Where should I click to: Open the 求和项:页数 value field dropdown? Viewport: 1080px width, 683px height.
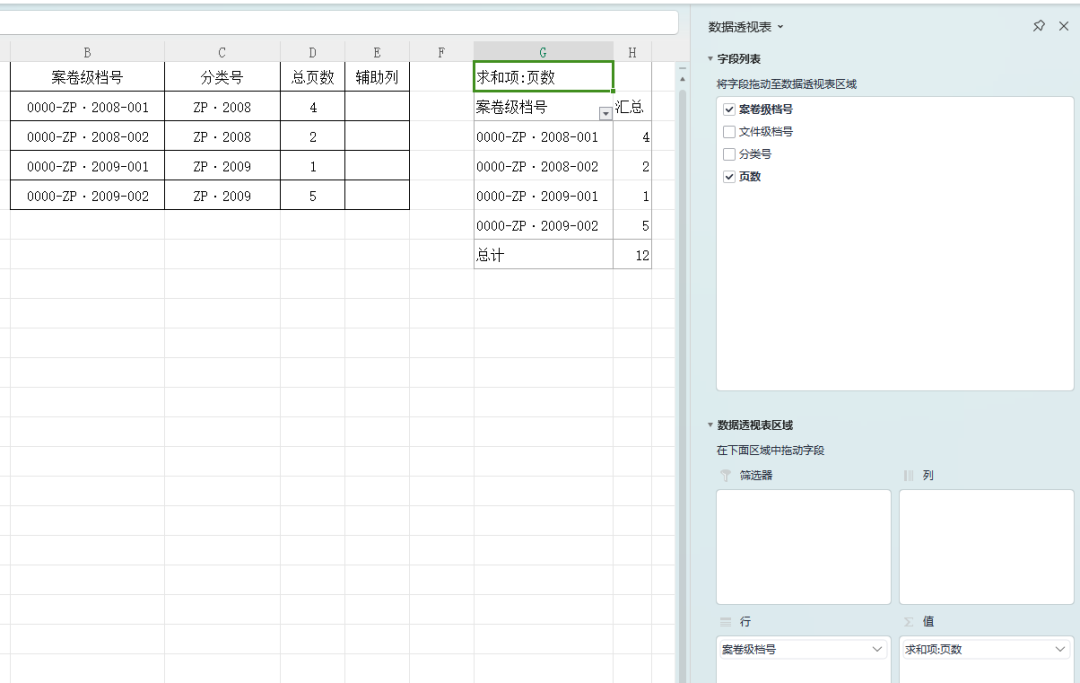tap(1060, 649)
